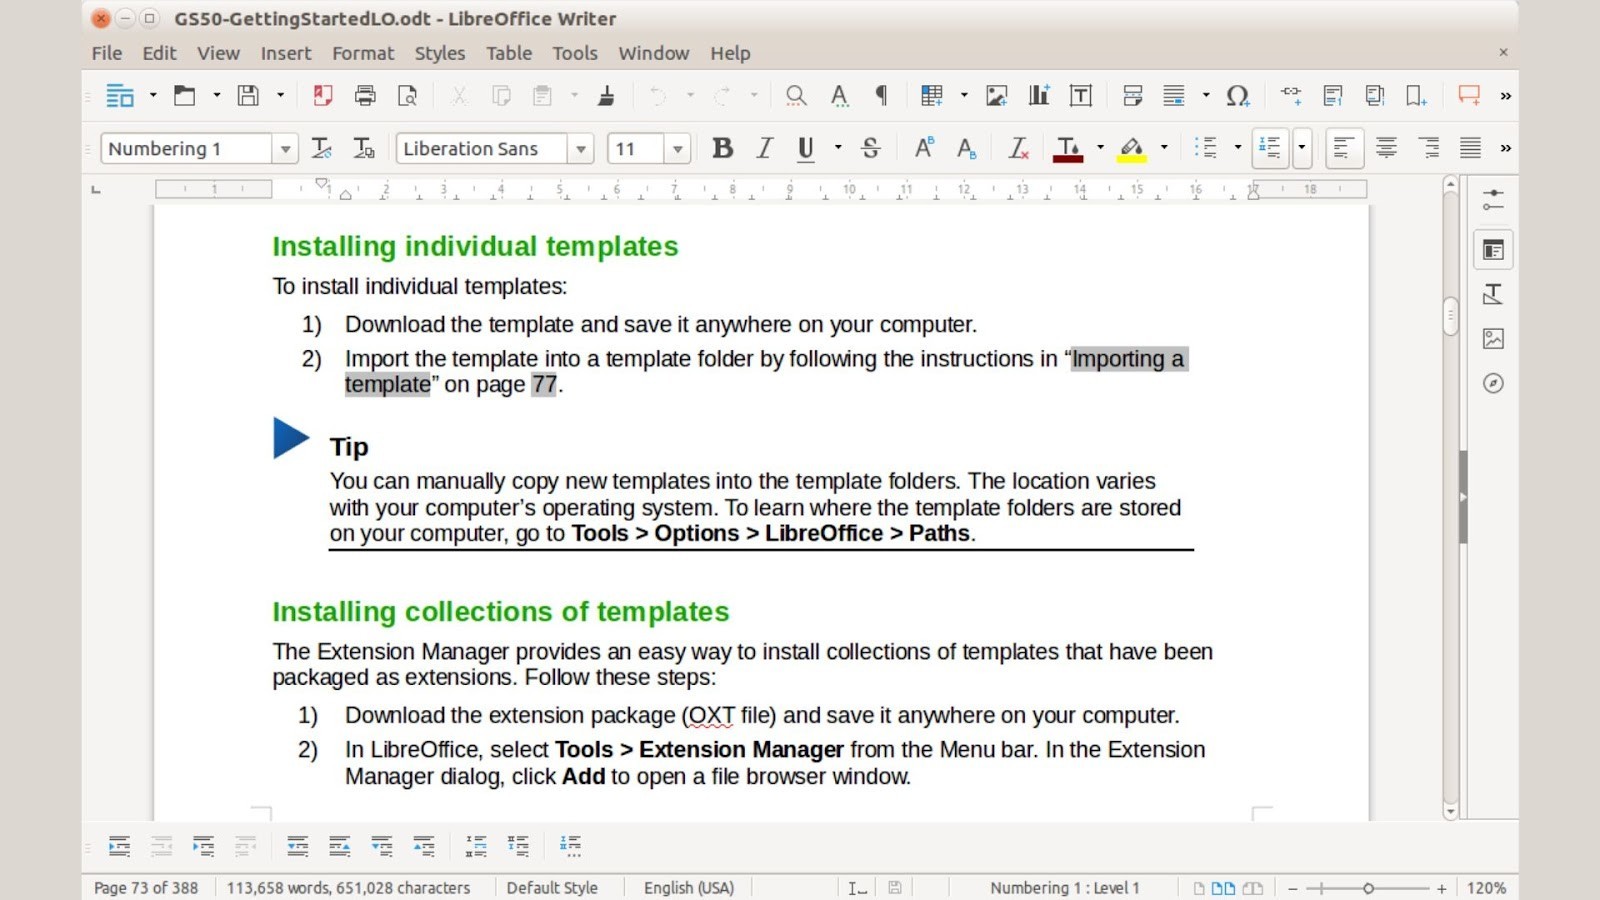This screenshot has height=900, width=1600.
Task: Click the Default Style field in status bar
Action: click(552, 887)
